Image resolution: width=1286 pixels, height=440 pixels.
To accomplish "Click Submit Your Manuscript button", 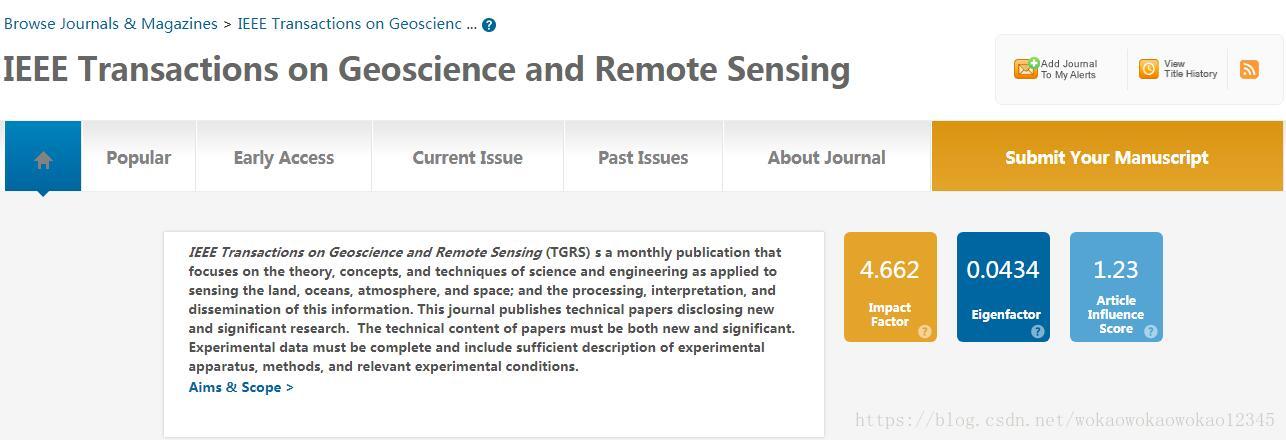I will click(x=1107, y=157).
